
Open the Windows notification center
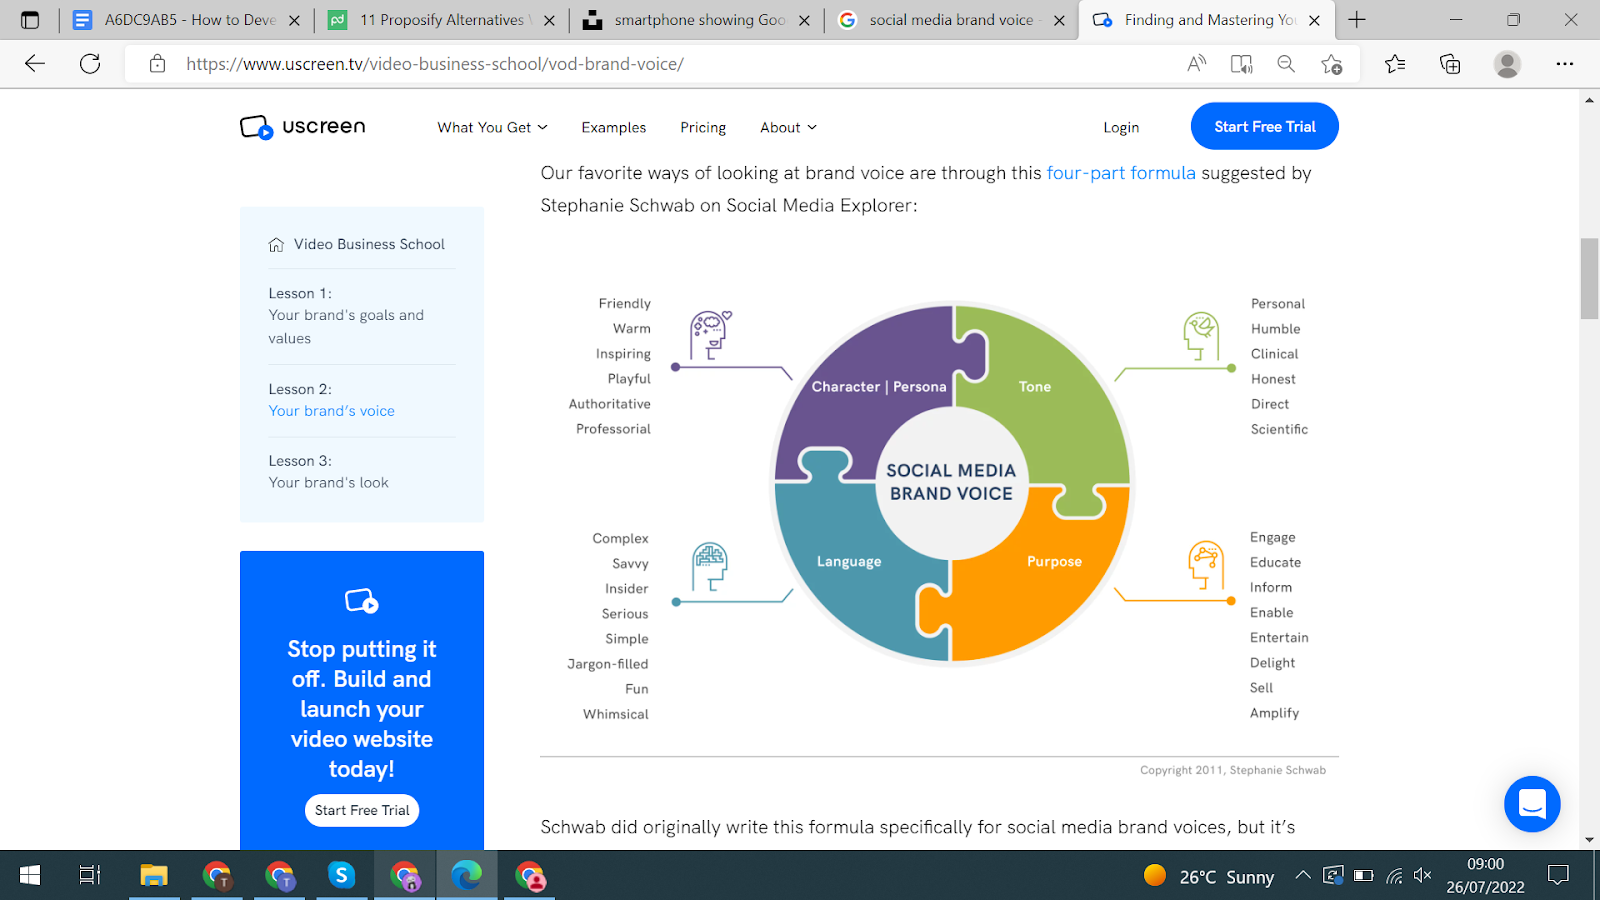tap(1558, 876)
